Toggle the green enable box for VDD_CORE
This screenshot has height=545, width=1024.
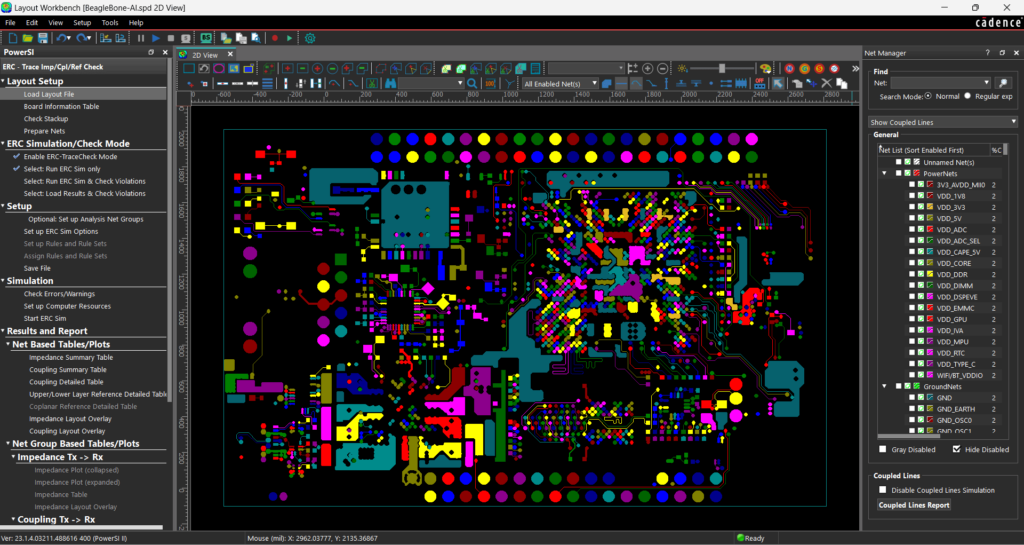pos(921,263)
